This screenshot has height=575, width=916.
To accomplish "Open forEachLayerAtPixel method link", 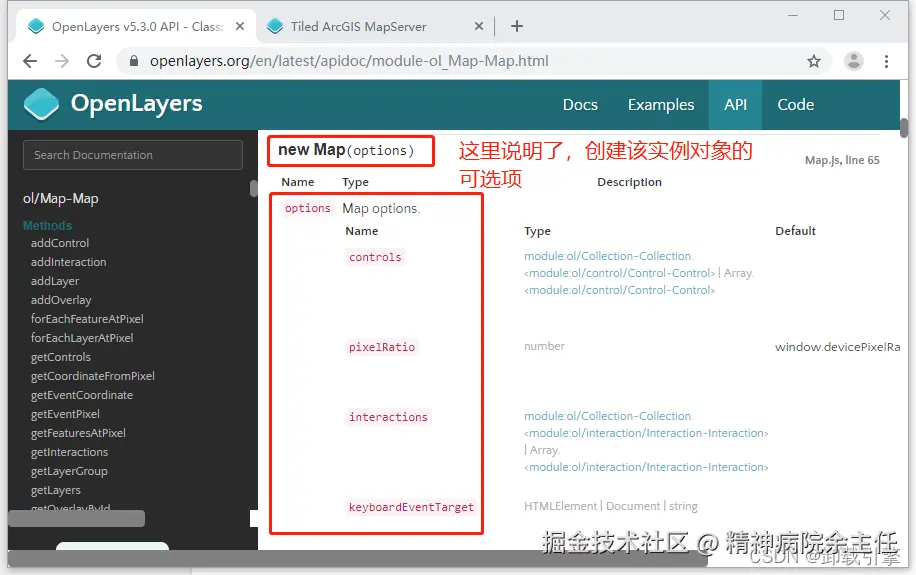I will click(x=82, y=338).
